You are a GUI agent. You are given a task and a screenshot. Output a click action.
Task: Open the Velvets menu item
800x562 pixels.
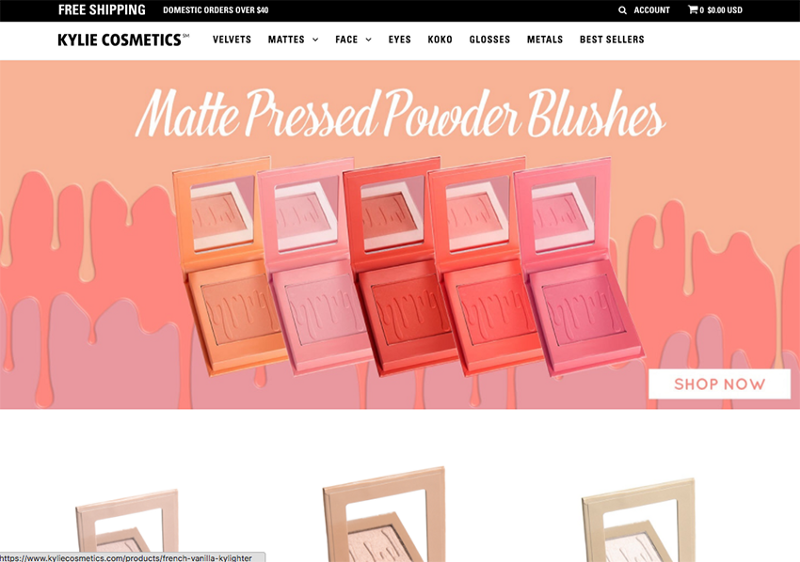tap(232, 39)
